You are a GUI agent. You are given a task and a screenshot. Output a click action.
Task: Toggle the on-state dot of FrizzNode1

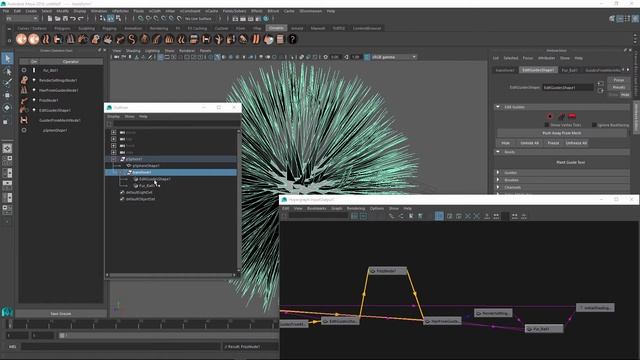coord(34,100)
